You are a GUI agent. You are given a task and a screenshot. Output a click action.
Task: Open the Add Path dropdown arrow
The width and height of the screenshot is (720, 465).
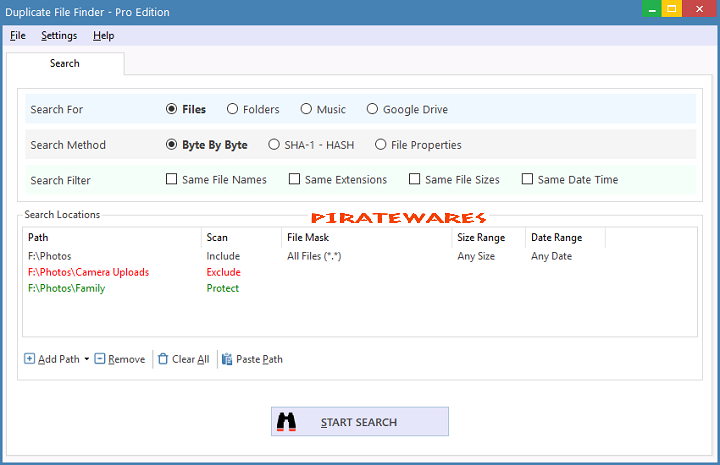(x=86, y=359)
